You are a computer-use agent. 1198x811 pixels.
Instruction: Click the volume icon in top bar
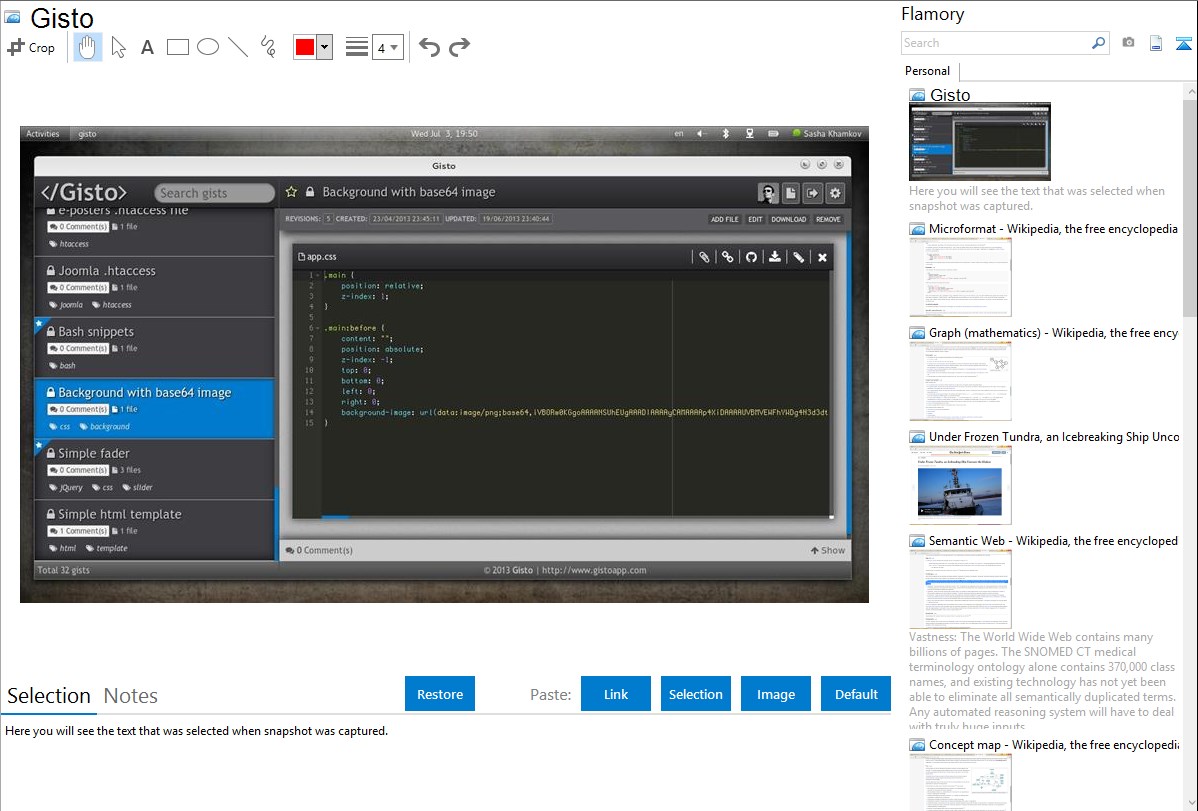pos(701,134)
